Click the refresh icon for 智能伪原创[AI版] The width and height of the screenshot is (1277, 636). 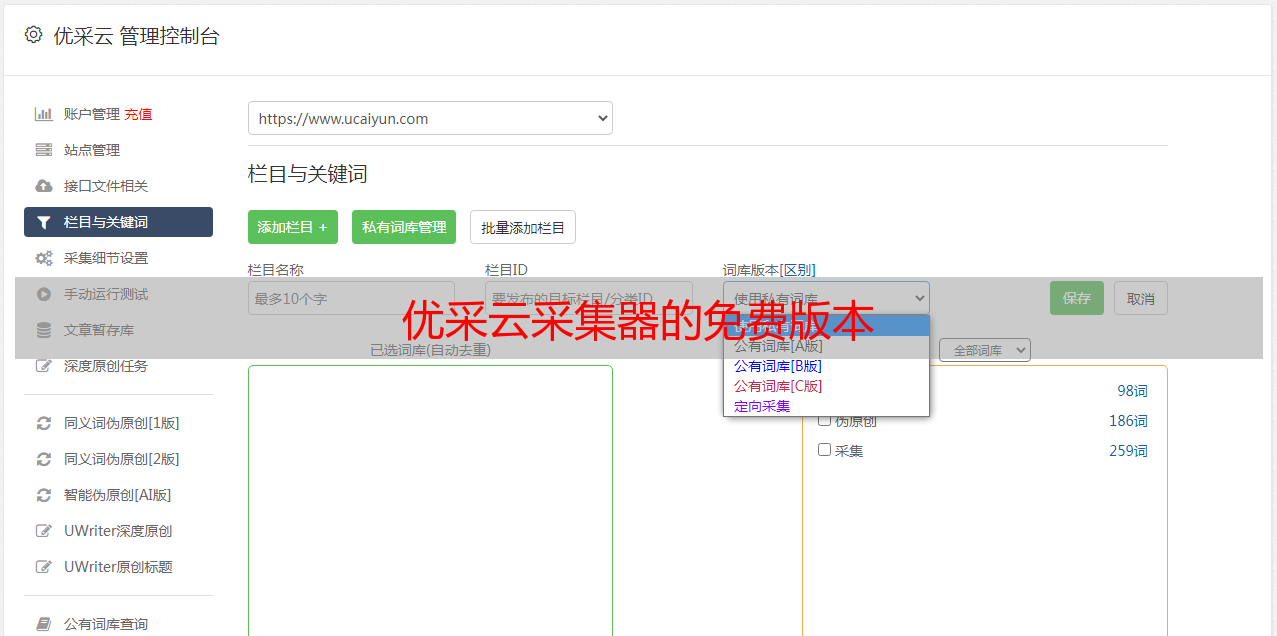click(44, 495)
